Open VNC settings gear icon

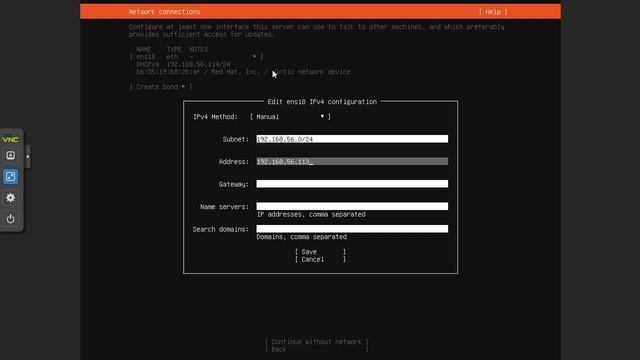click(11, 198)
